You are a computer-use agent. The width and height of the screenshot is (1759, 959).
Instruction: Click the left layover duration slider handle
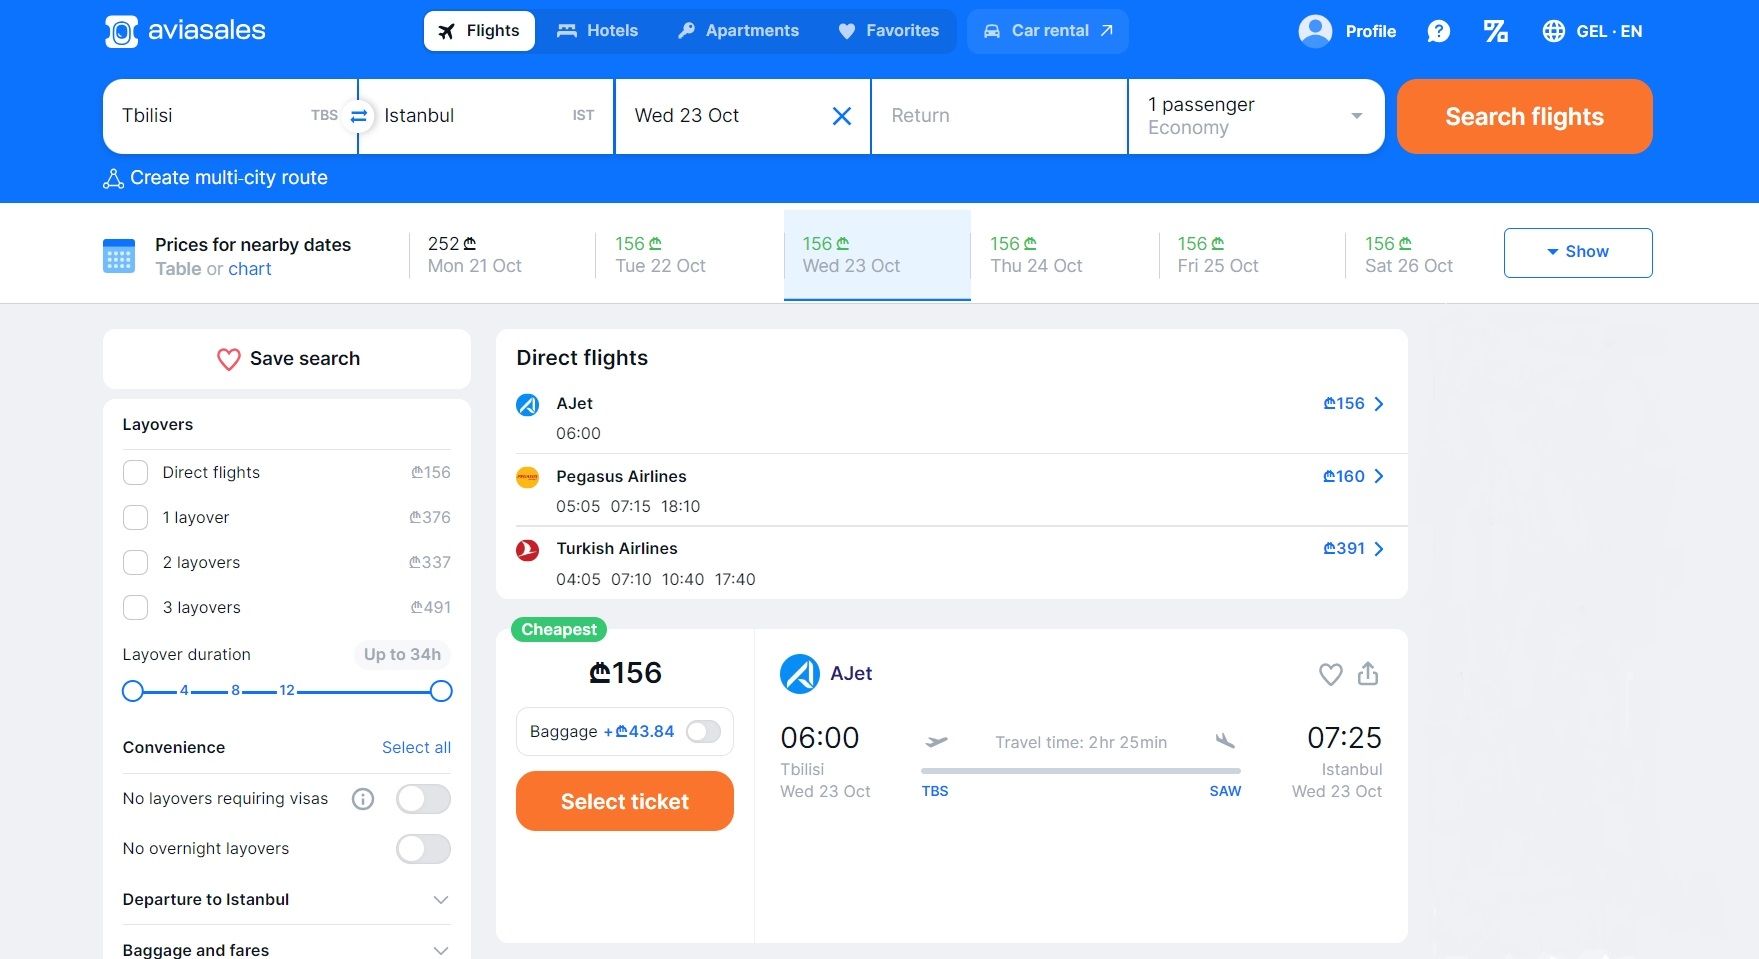[133, 691]
